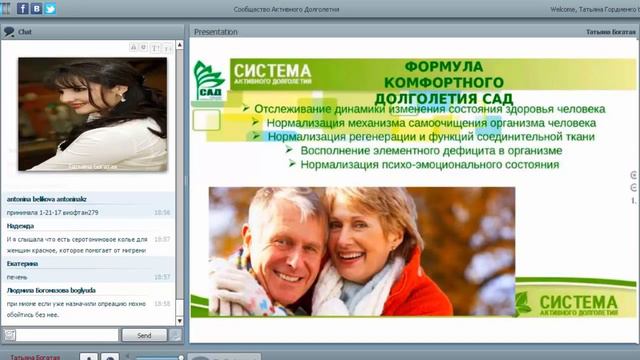
Task: Click the message about серотониновое колье
Action: pyautogui.click(x=77, y=245)
